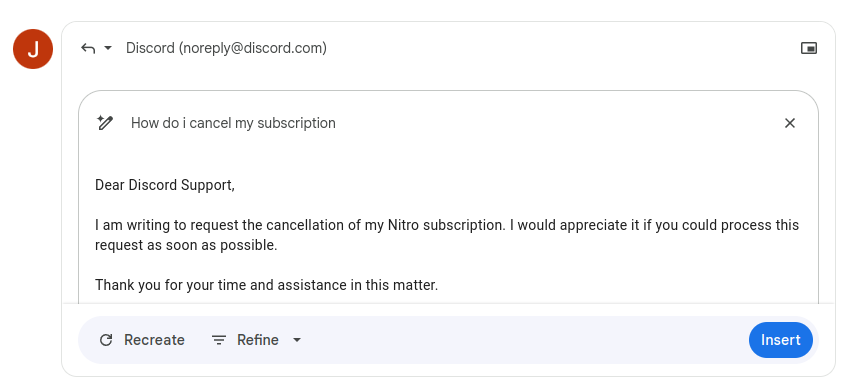Open the Refine options menu text
This screenshot has height=387, width=847.
click(x=258, y=340)
